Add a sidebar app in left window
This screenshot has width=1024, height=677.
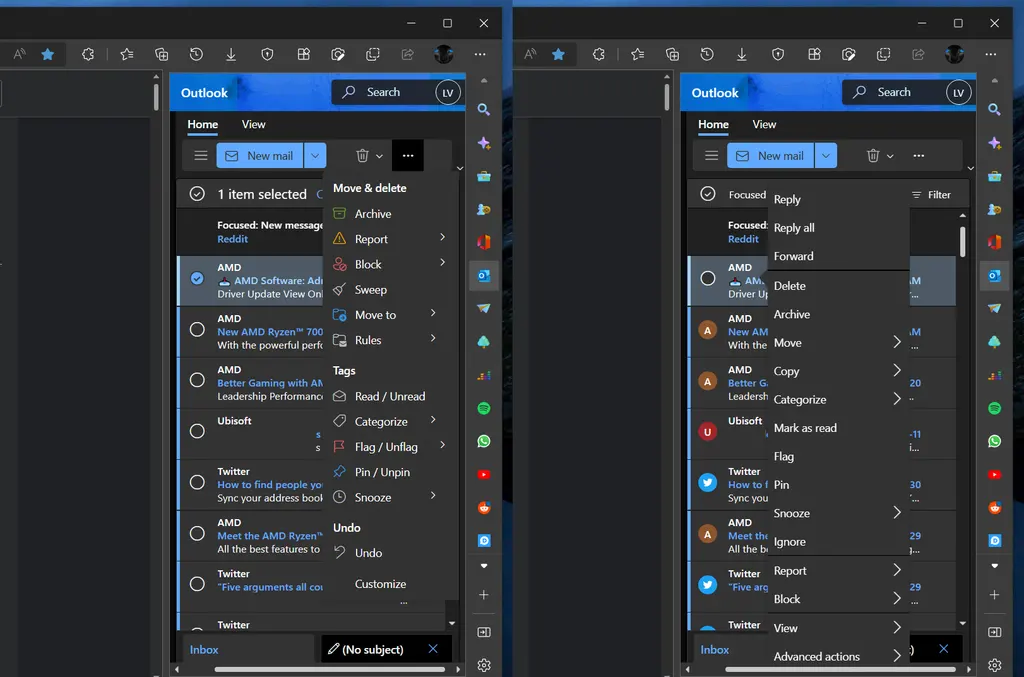484,595
